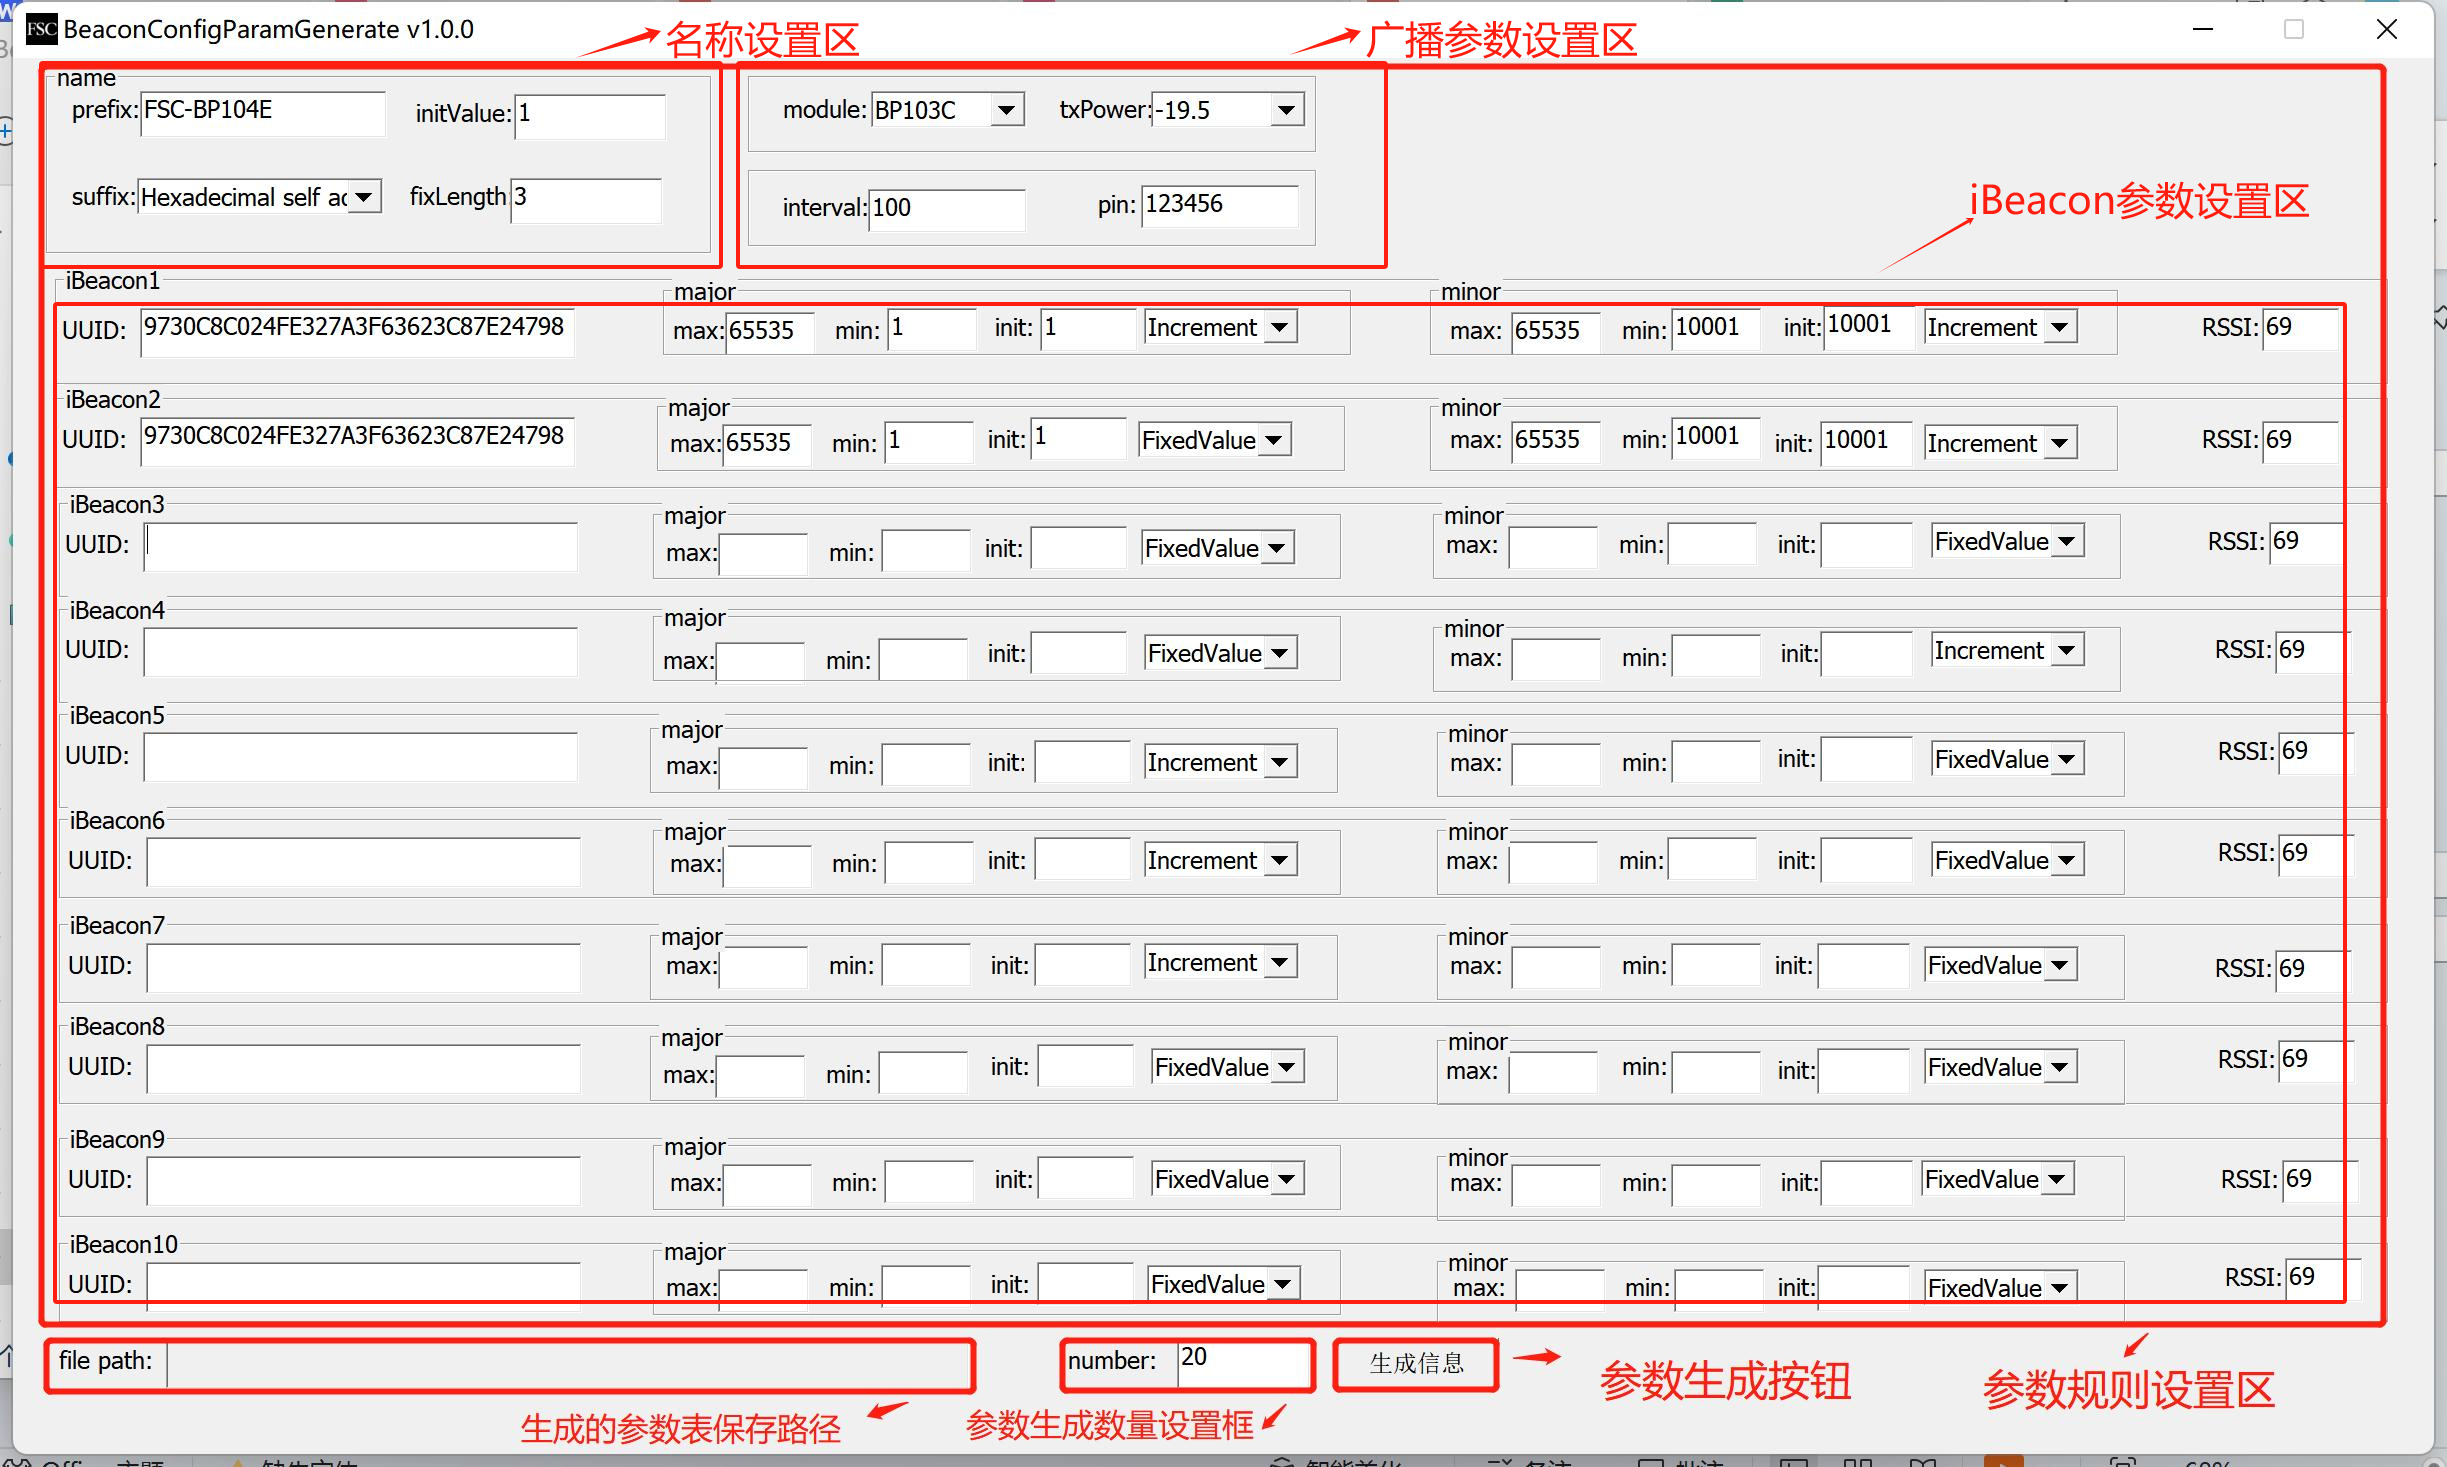Screen dimensions: 2447x1467
Task: Expand the txPower -19.5 dropdown
Action: point(1287,110)
